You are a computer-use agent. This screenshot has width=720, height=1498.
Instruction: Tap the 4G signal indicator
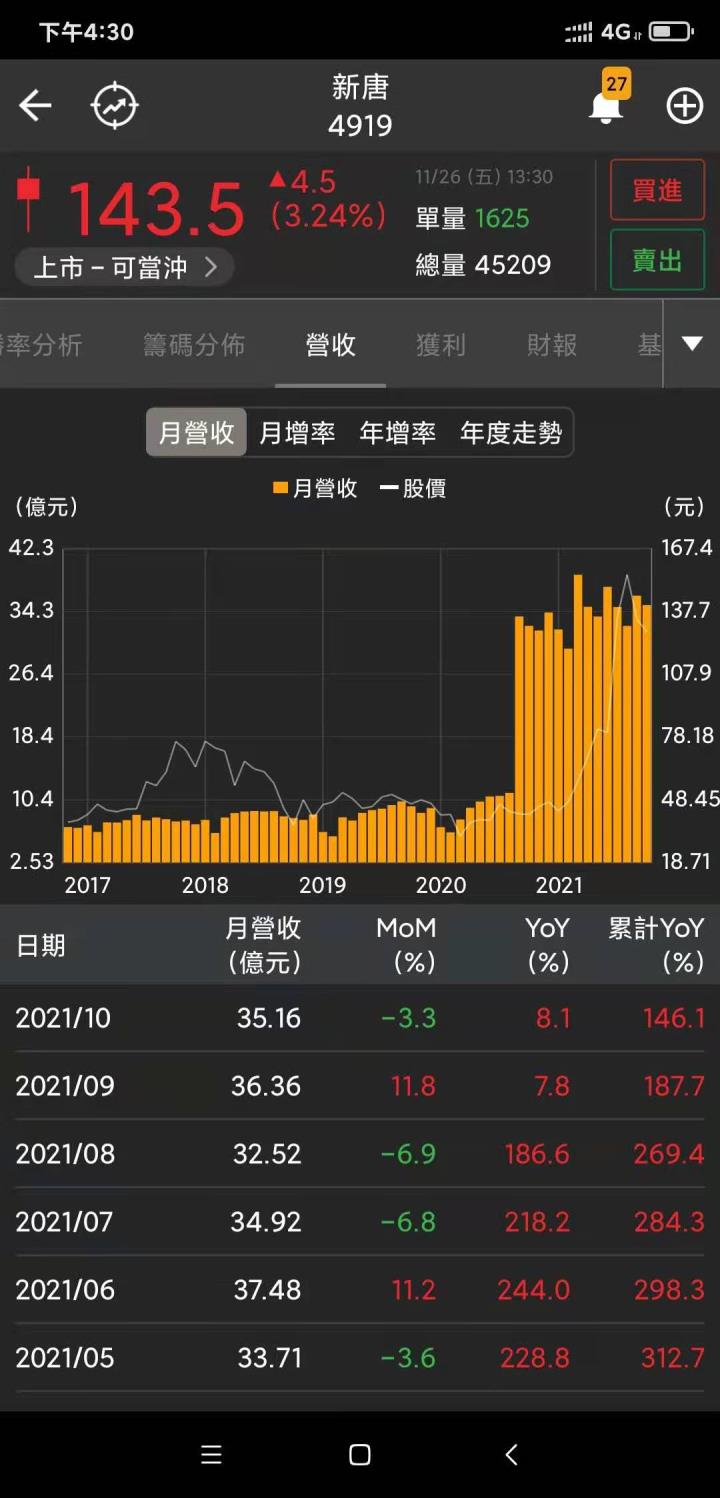click(x=603, y=32)
